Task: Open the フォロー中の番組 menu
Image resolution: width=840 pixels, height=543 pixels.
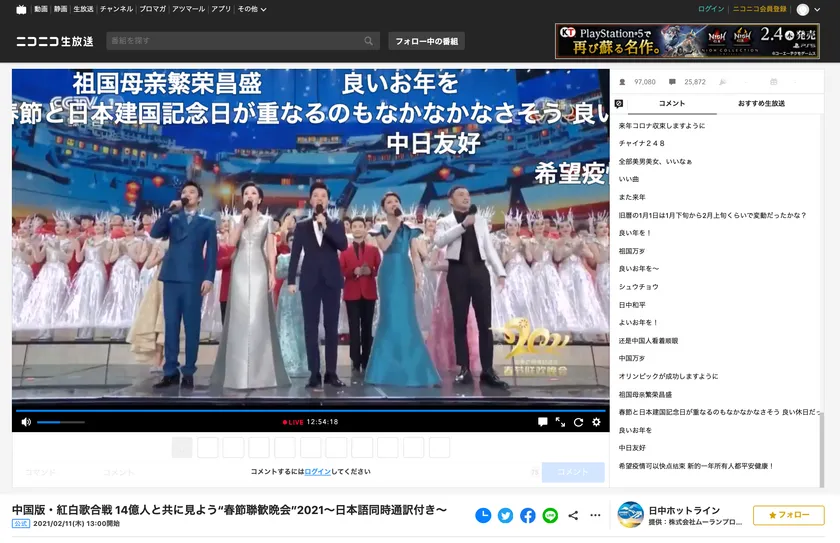Action: click(x=426, y=41)
